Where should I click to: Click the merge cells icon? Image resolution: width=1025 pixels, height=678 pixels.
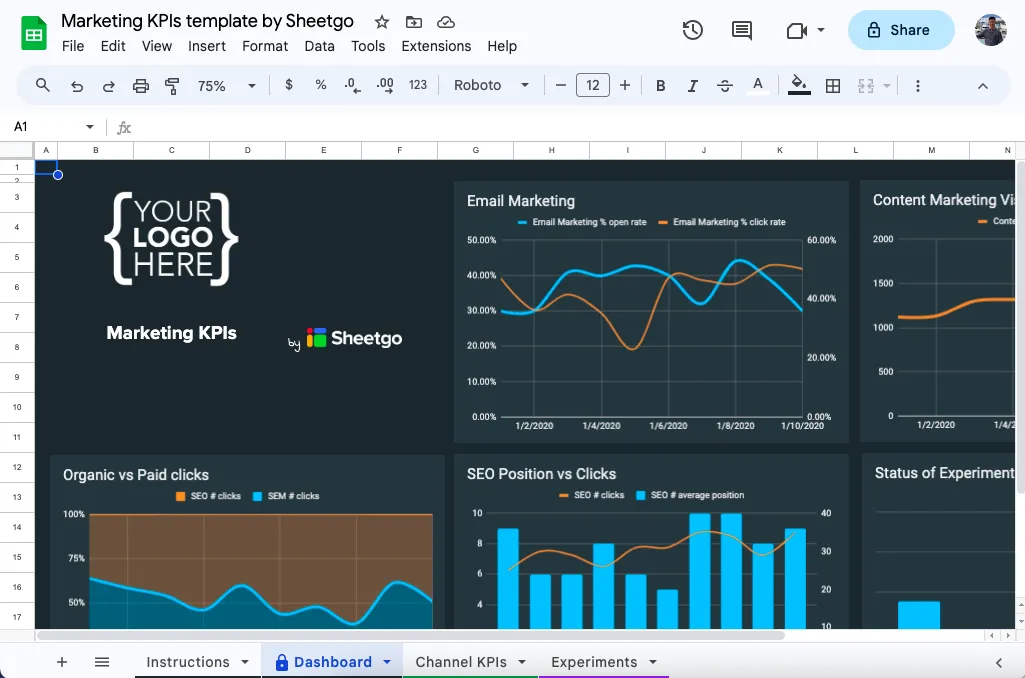865,86
